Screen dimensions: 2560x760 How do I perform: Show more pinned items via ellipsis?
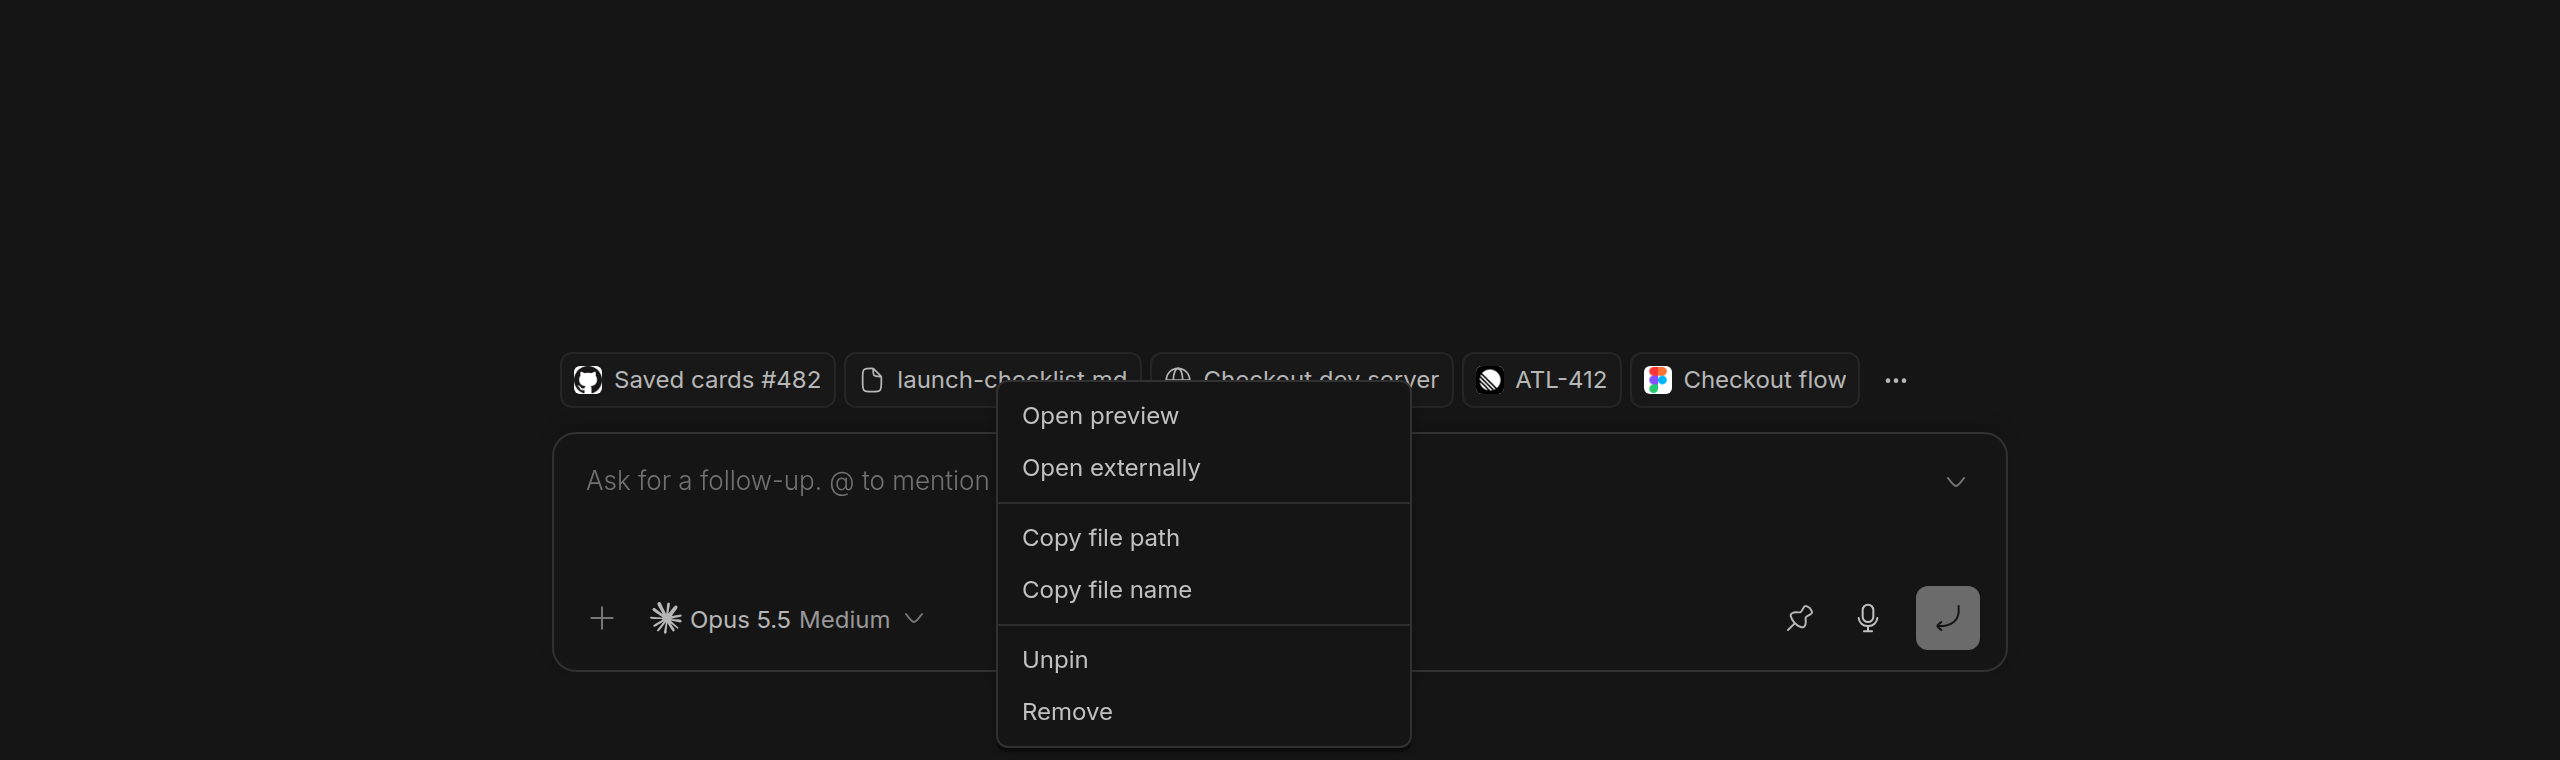tap(1896, 380)
